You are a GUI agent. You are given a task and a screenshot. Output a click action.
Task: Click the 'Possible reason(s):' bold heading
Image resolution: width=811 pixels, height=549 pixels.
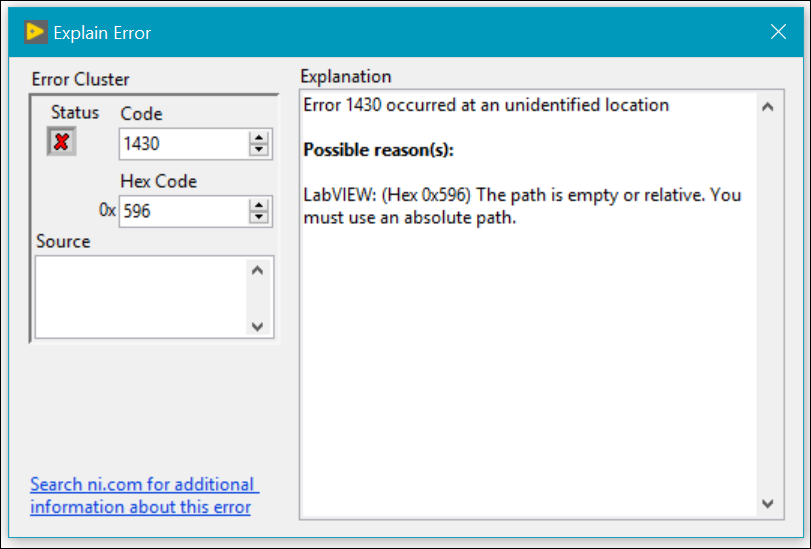[x=378, y=150]
